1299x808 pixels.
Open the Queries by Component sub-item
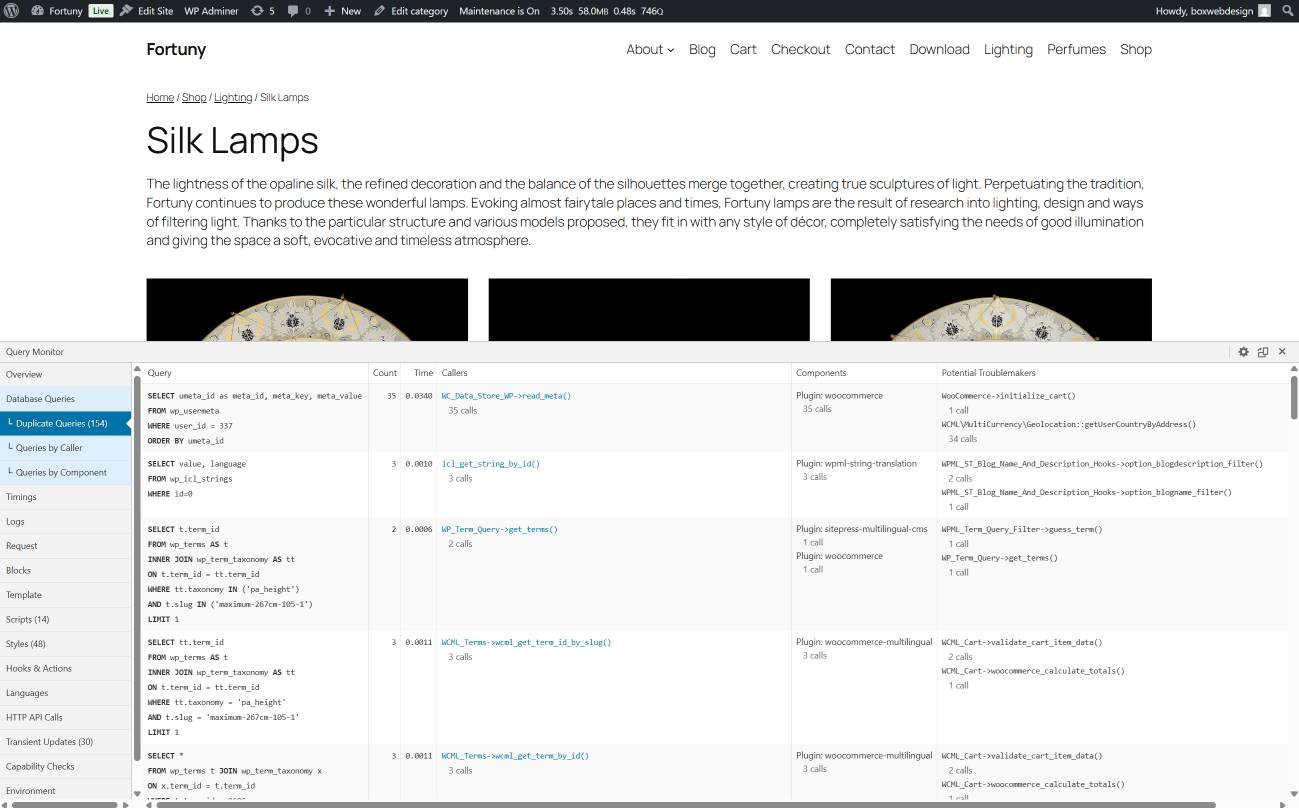61,472
